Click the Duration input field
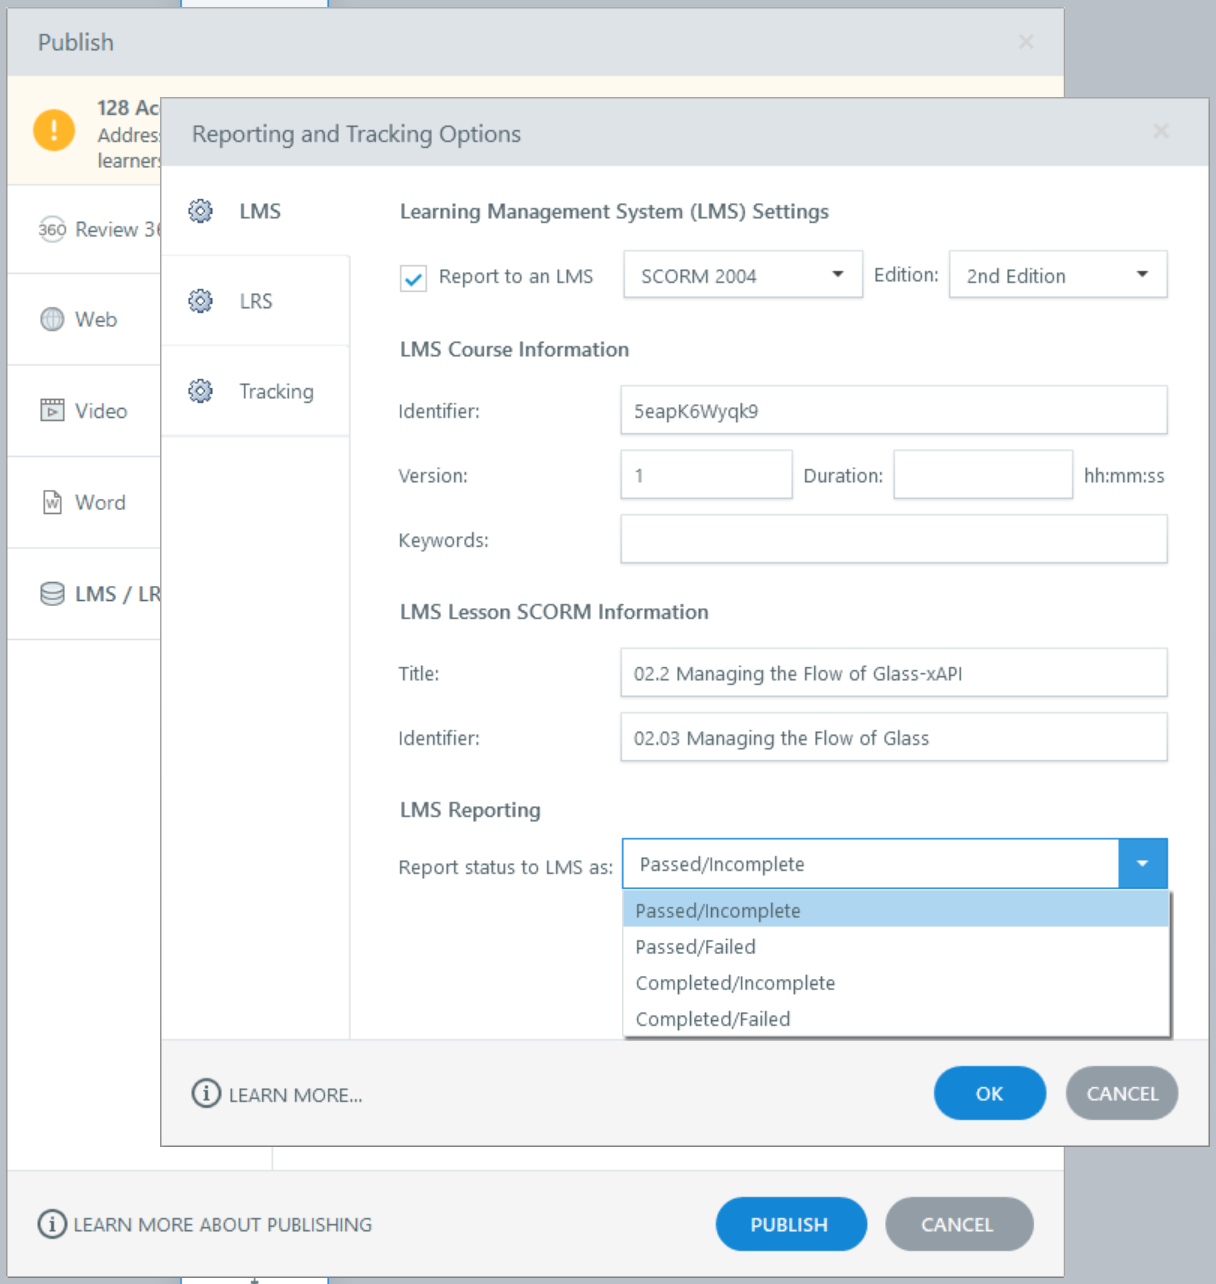The width and height of the screenshot is (1216, 1284). (x=983, y=474)
